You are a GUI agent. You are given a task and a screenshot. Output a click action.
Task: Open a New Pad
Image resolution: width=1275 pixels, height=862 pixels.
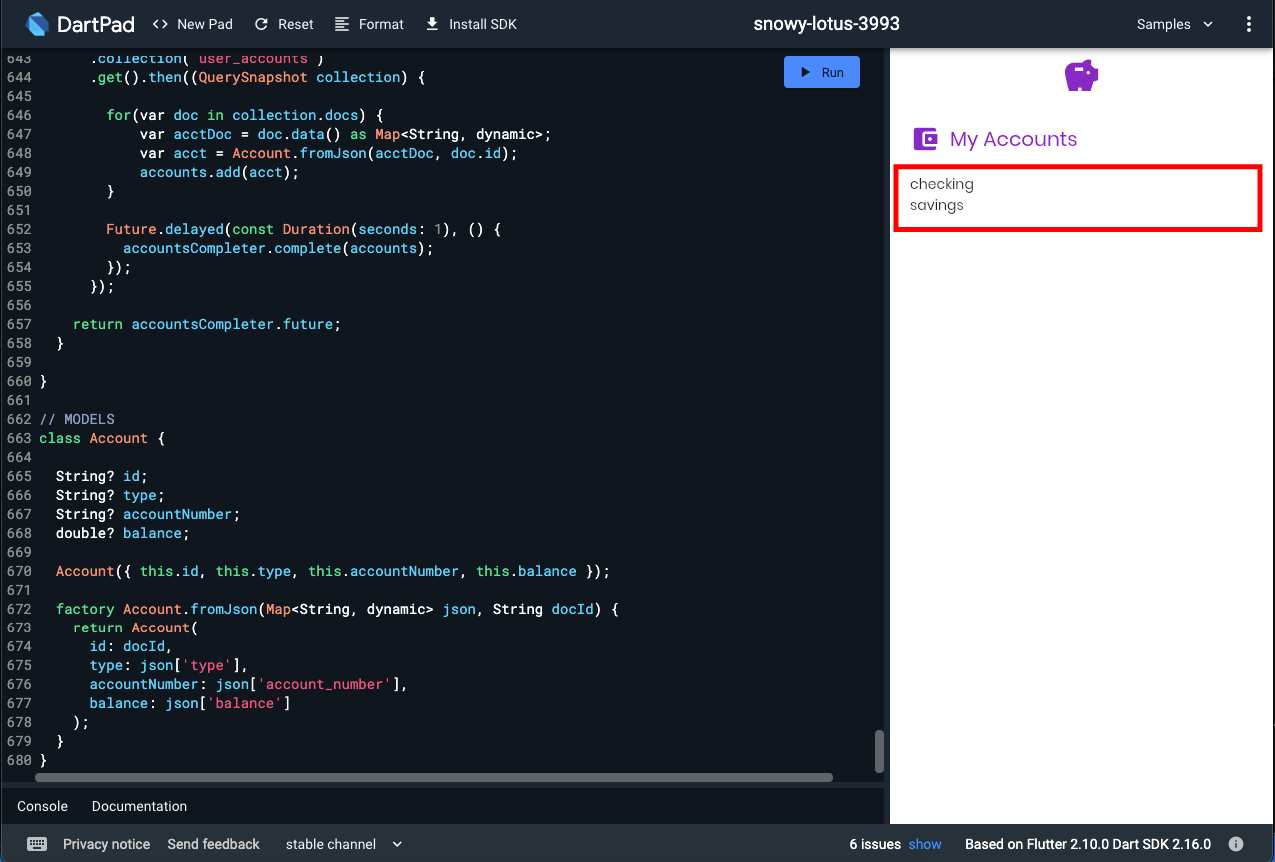192,24
